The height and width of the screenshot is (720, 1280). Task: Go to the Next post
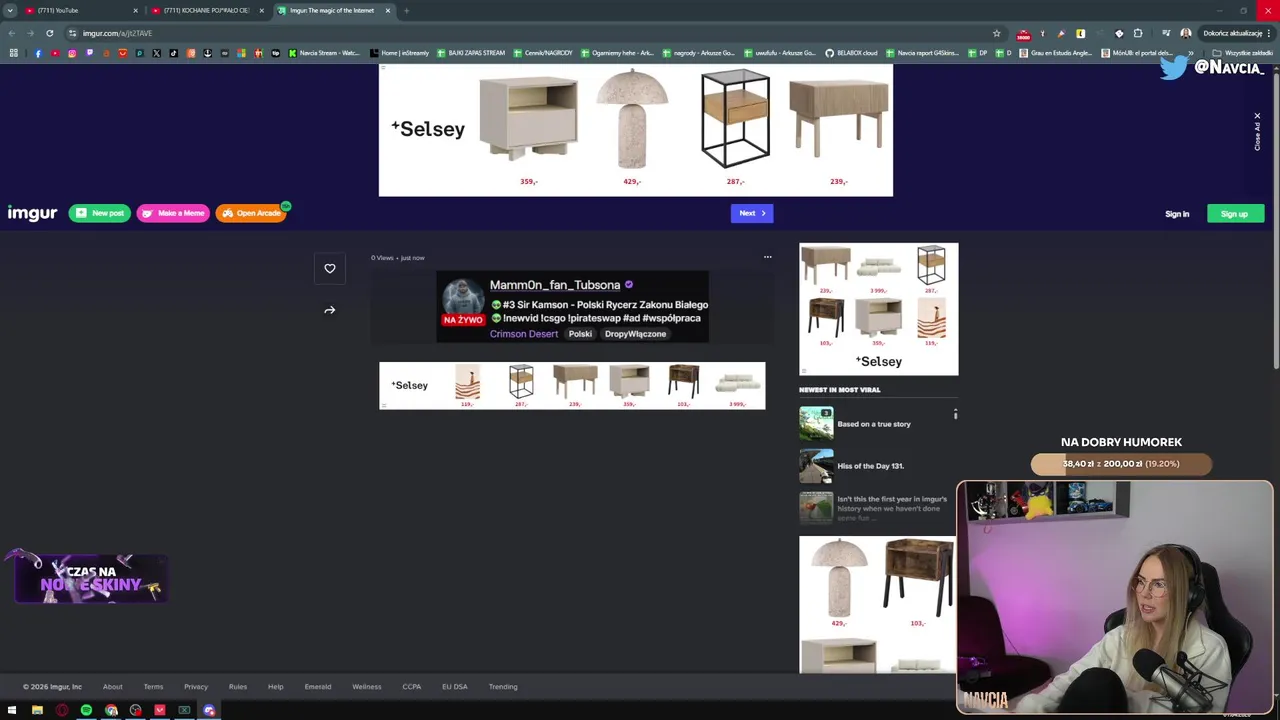[x=752, y=213]
